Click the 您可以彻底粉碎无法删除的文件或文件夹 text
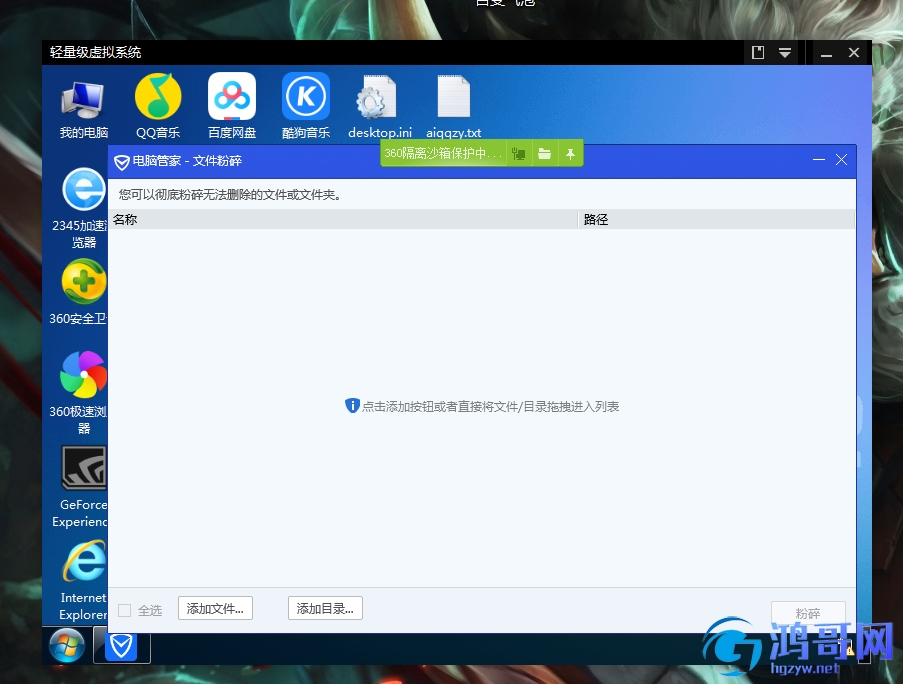Screen dimensions: 903x684 (x=230, y=195)
